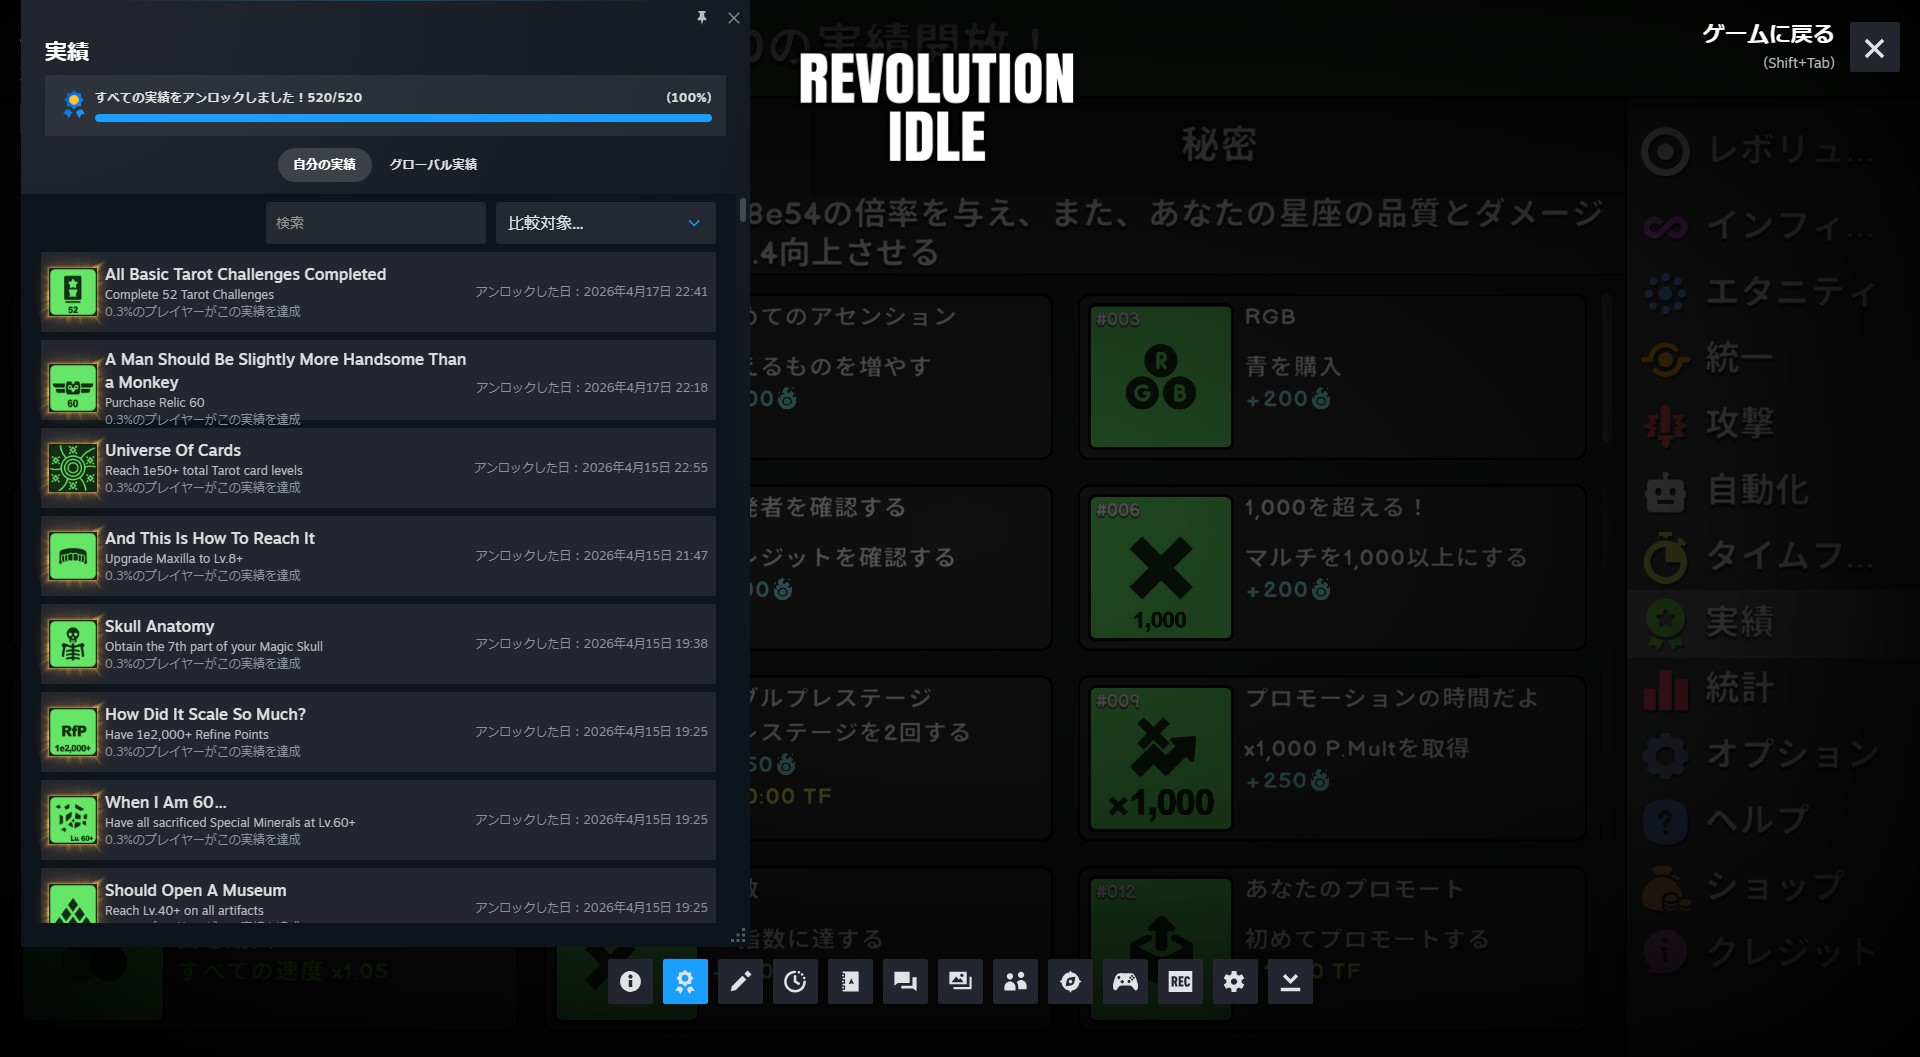This screenshot has width=1920, height=1057.
Task: Click the すべての実績をアンロックしました！520/520 text
Action: [x=228, y=97]
